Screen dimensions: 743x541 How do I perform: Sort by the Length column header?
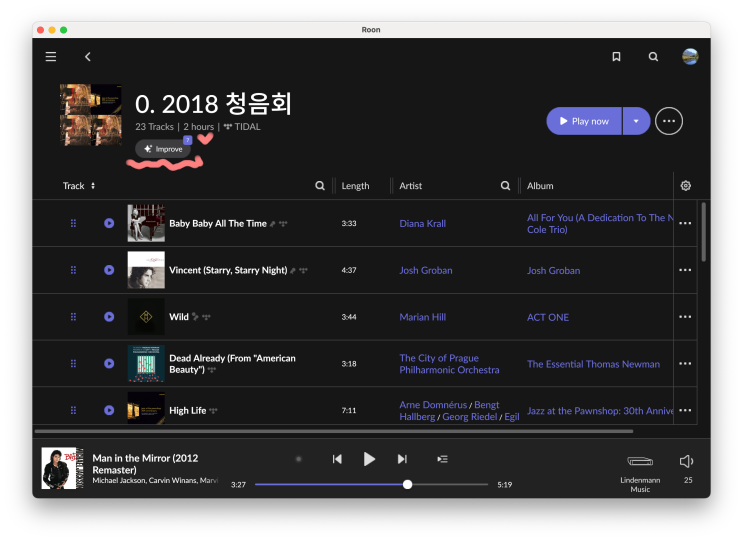(x=355, y=186)
